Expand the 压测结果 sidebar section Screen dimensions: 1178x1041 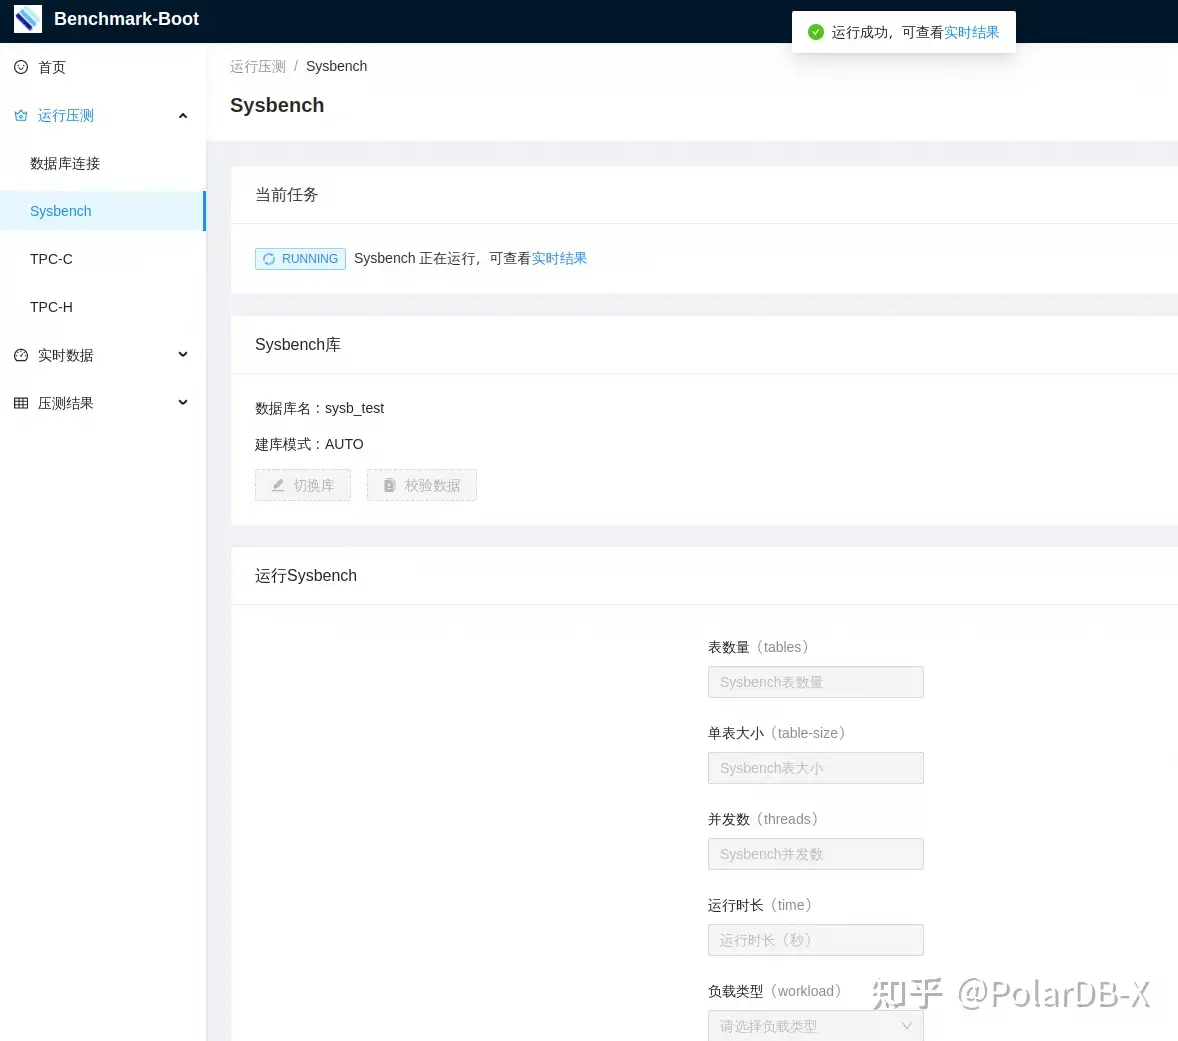183,402
